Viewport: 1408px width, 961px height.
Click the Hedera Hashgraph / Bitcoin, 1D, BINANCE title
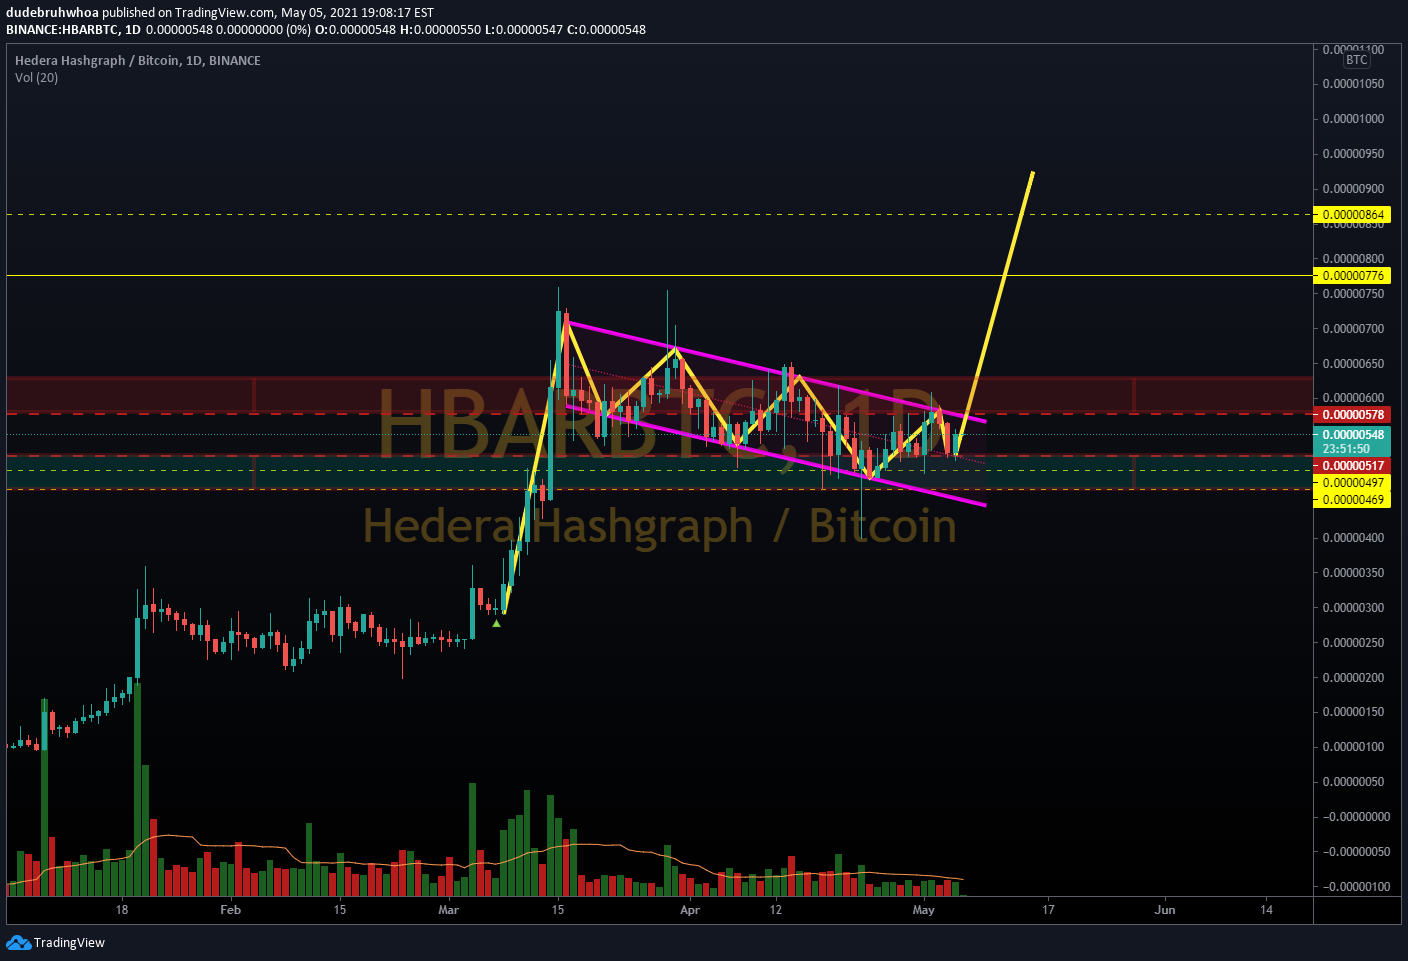point(138,61)
